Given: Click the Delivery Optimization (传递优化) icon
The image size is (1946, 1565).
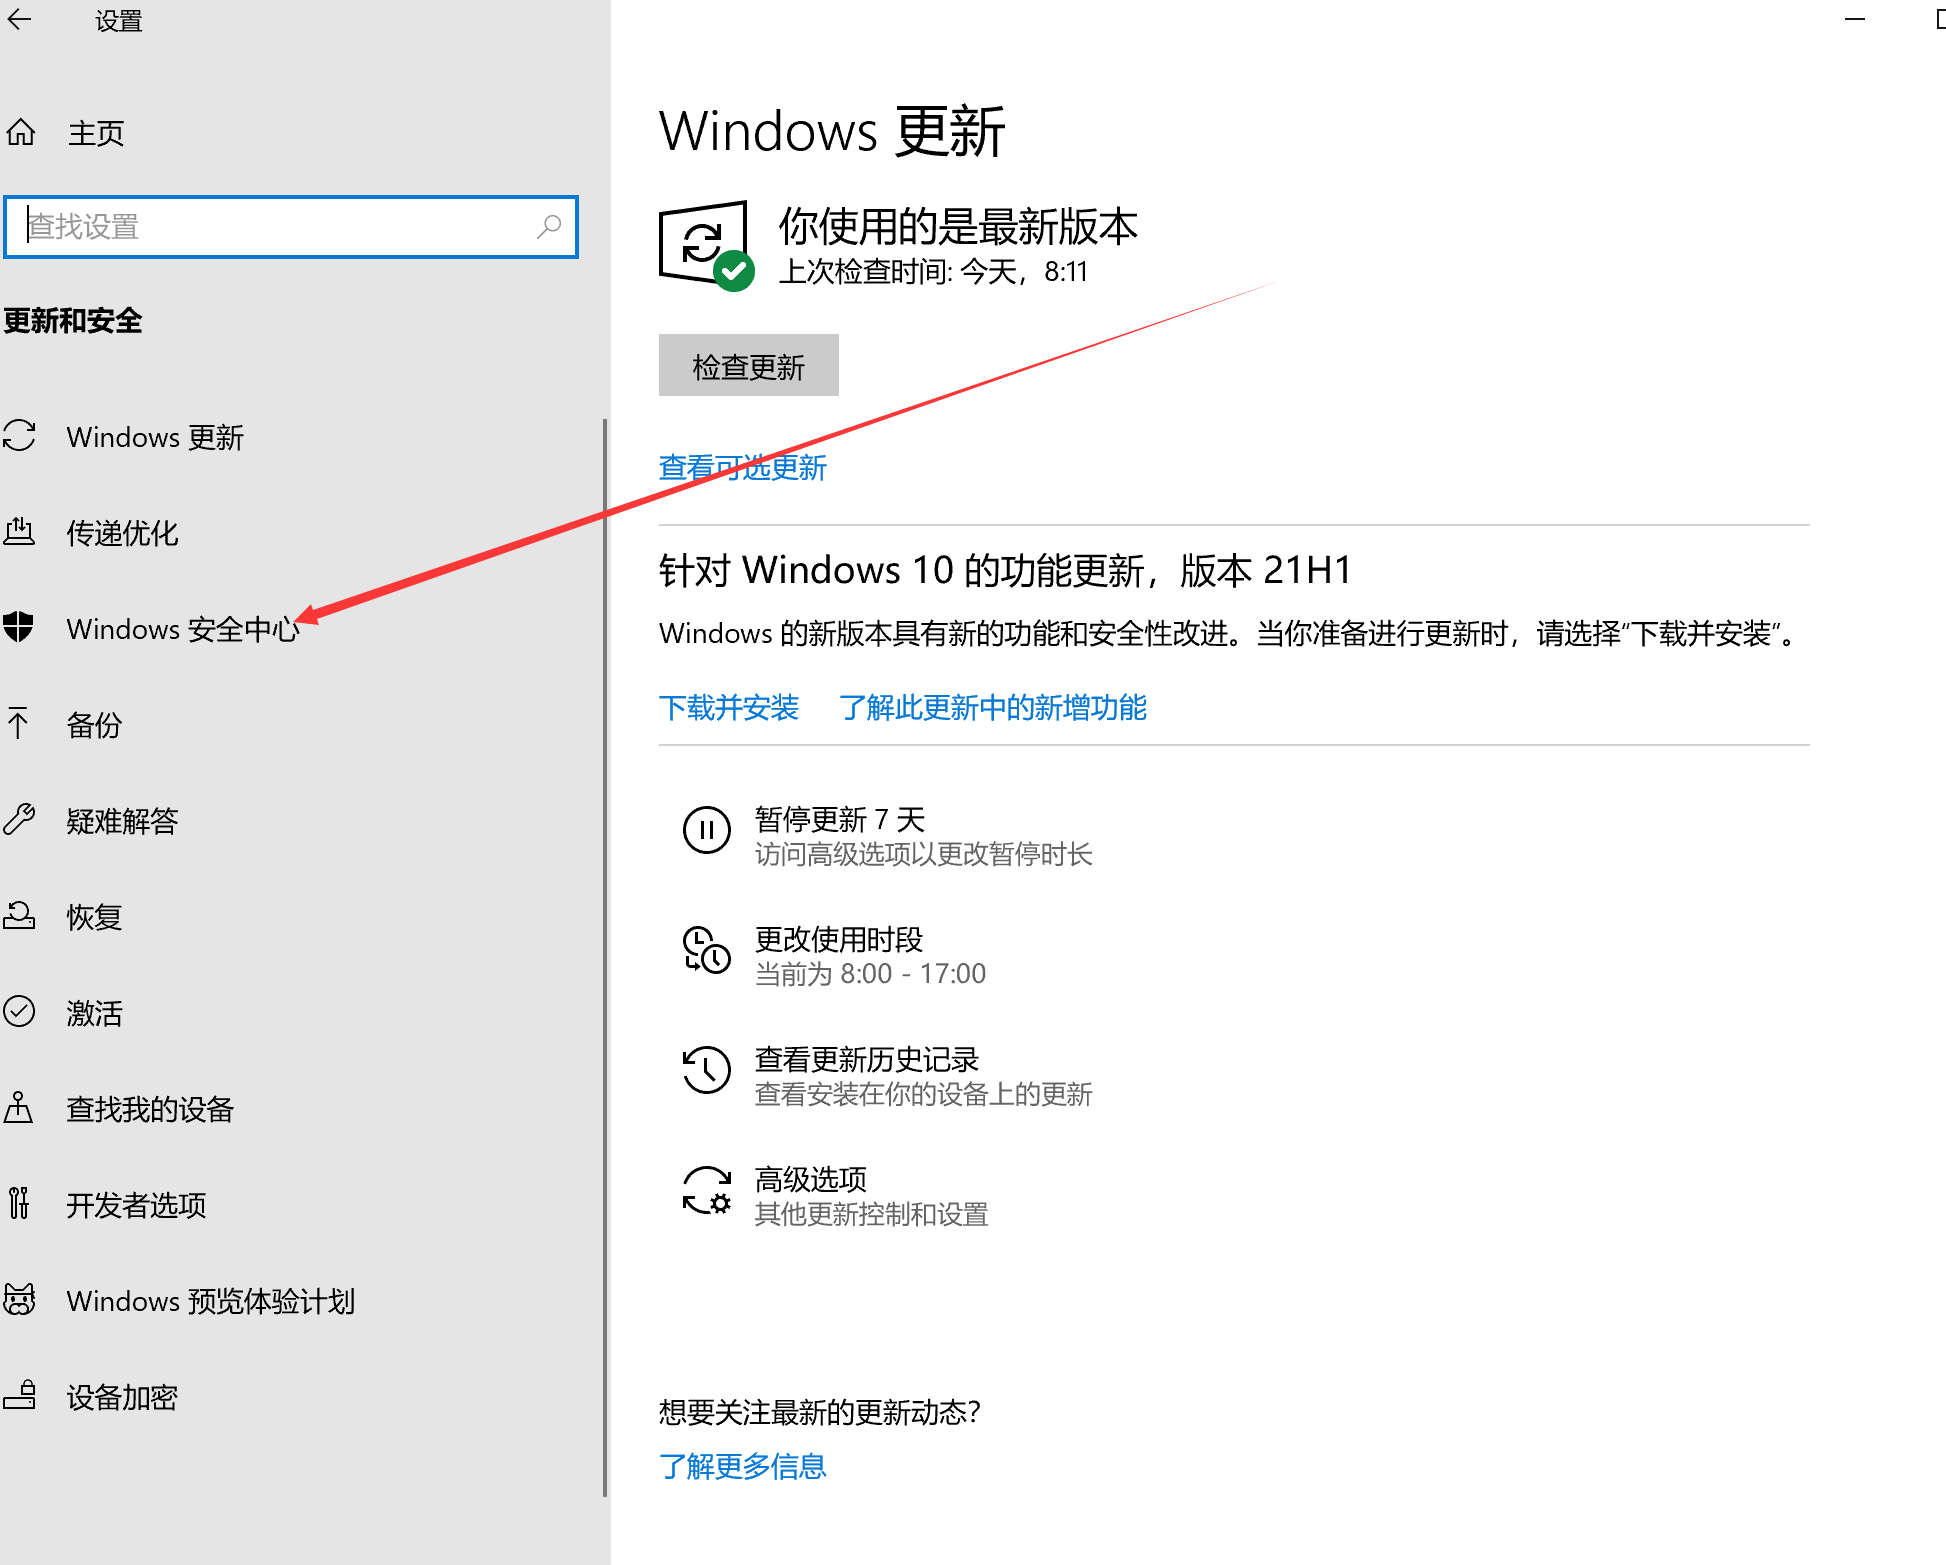Looking at the screenshot, I should point(19,532).
